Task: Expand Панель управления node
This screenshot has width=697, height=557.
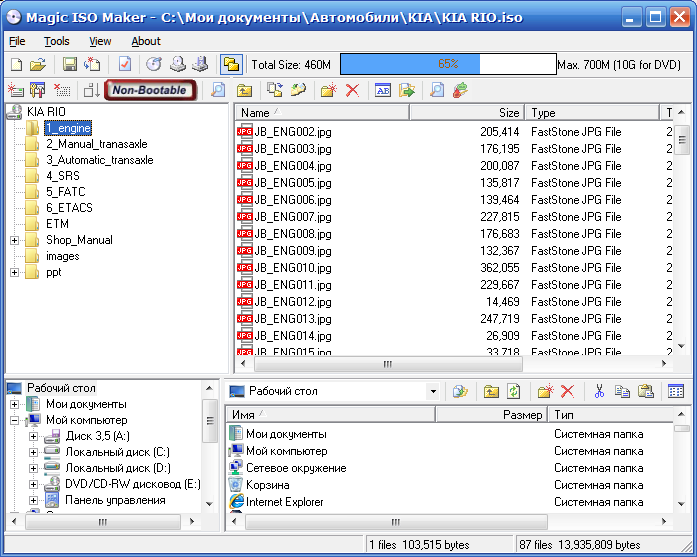Action: (33, 501)
